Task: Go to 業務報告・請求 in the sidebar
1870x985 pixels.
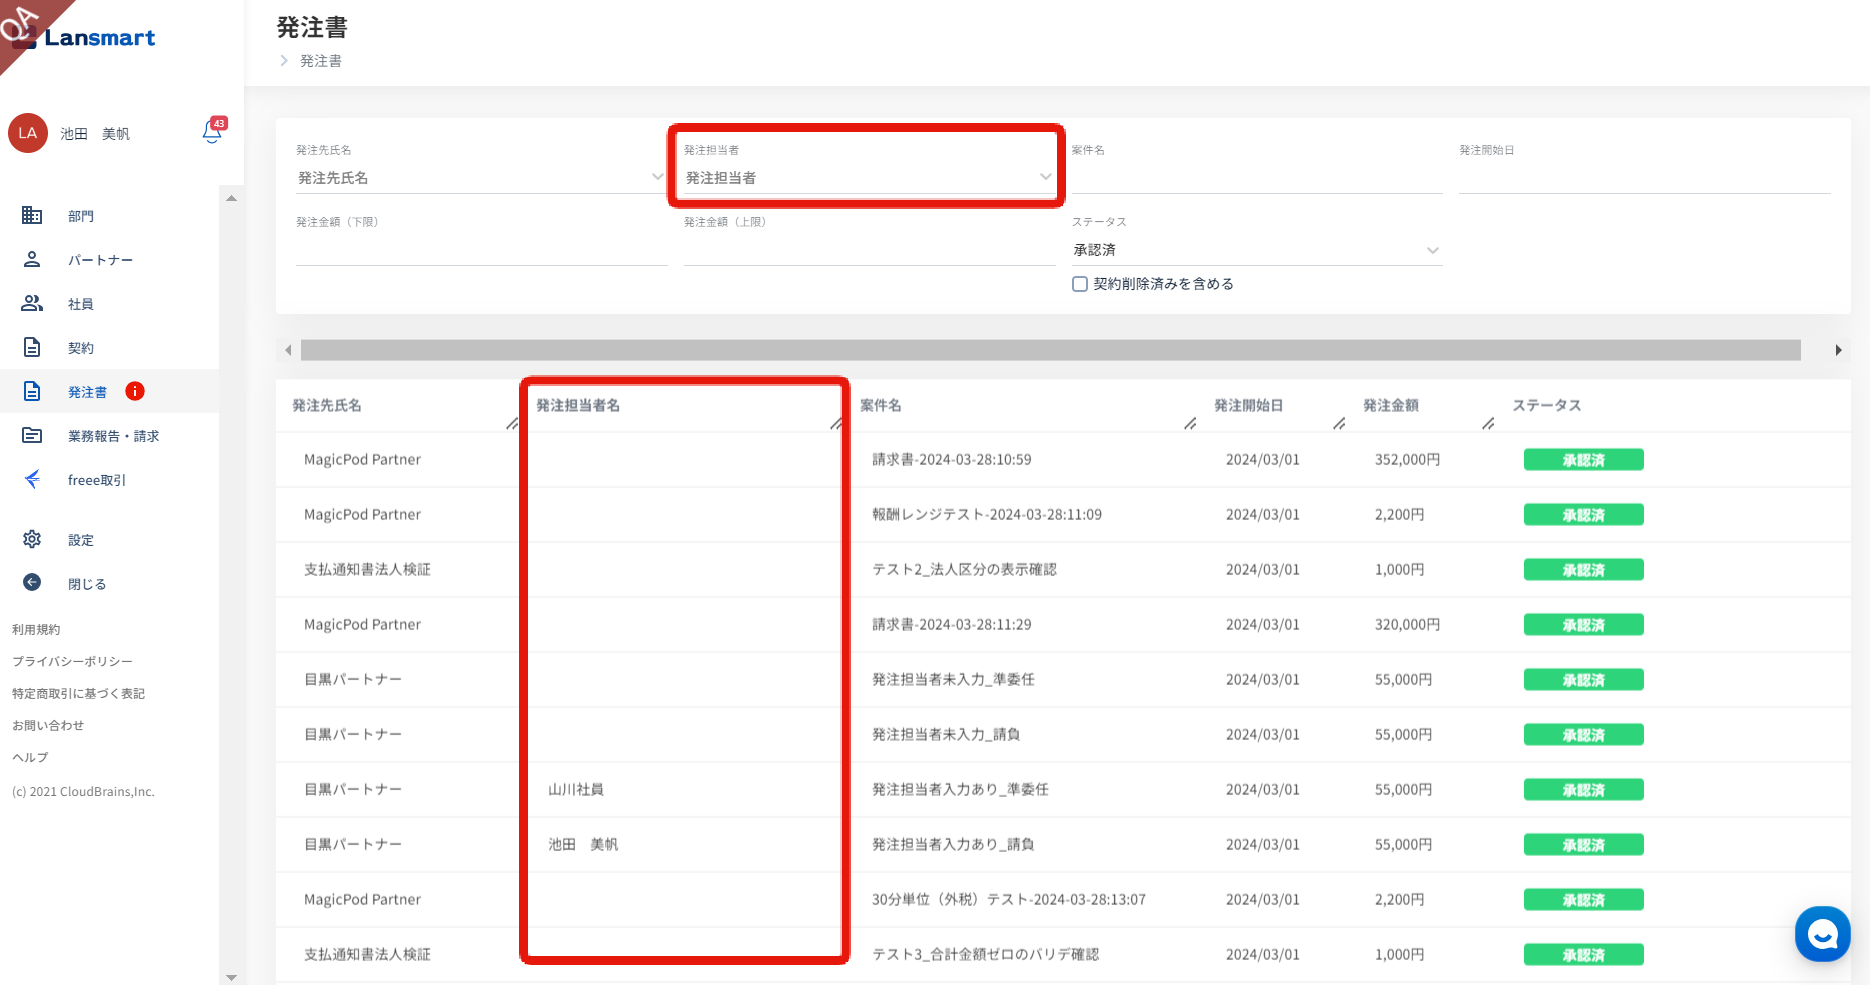Action: click(x=113, y=436)
